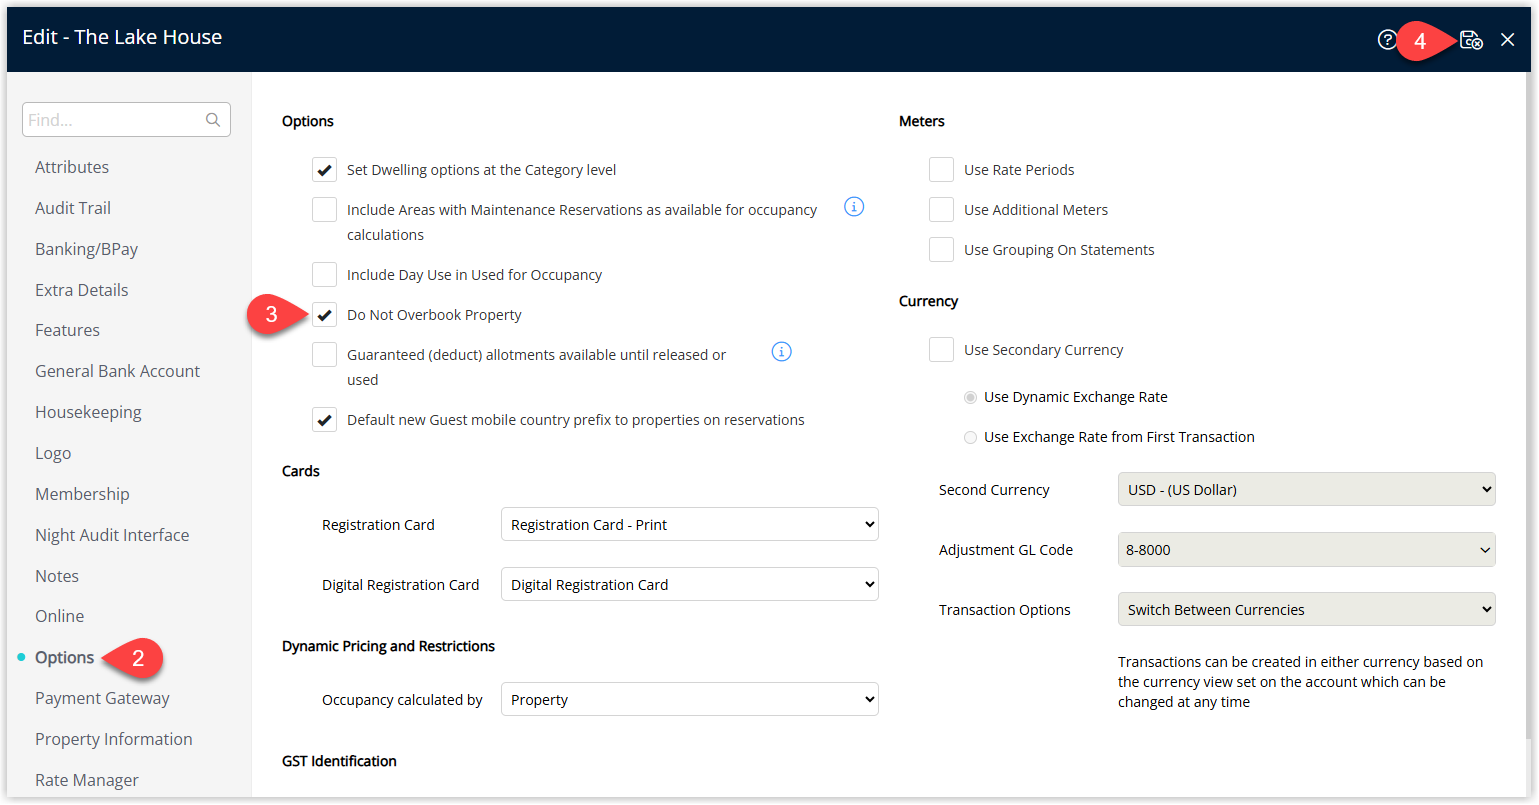The height and width of the screenshot is (805, 1539).
Task: Toggle Set Dwelling options at Category level
Action: tap(325, 170)
